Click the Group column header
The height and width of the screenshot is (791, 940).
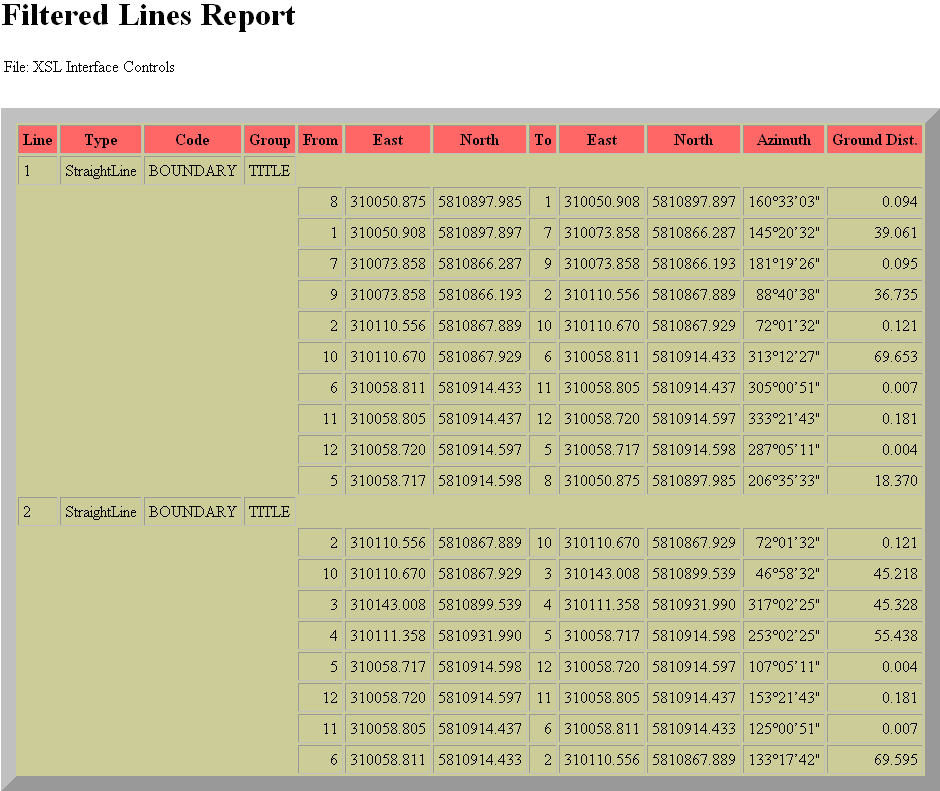pos(270,140)
